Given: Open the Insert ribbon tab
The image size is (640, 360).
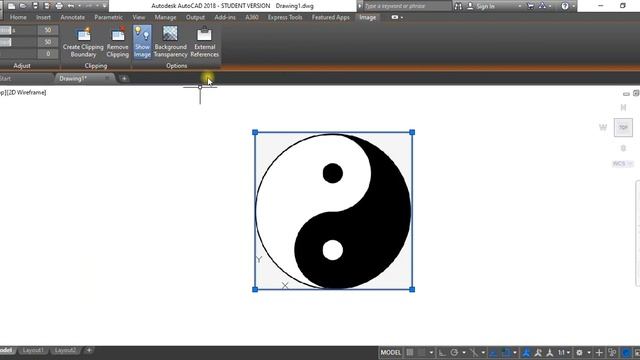Looking at the screenshot, I should click(43, 17).
